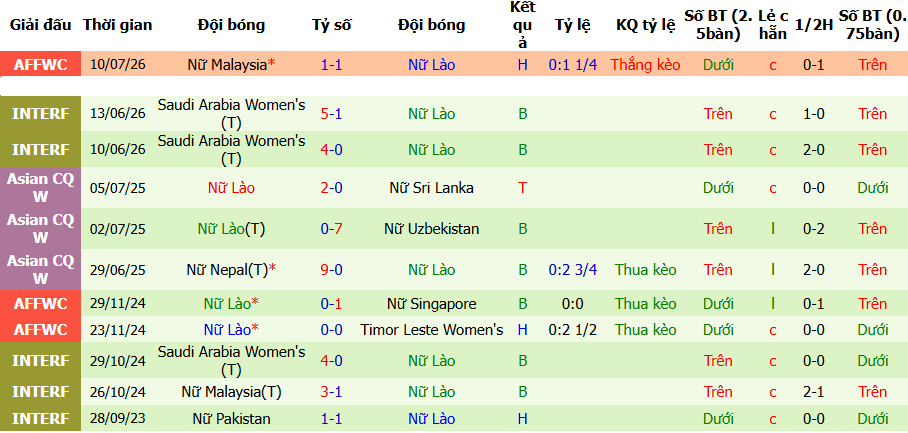The image size is (908, 433).
Task: Select the 0-7 score on 02/07/25
Action: (x=331, y=229)
